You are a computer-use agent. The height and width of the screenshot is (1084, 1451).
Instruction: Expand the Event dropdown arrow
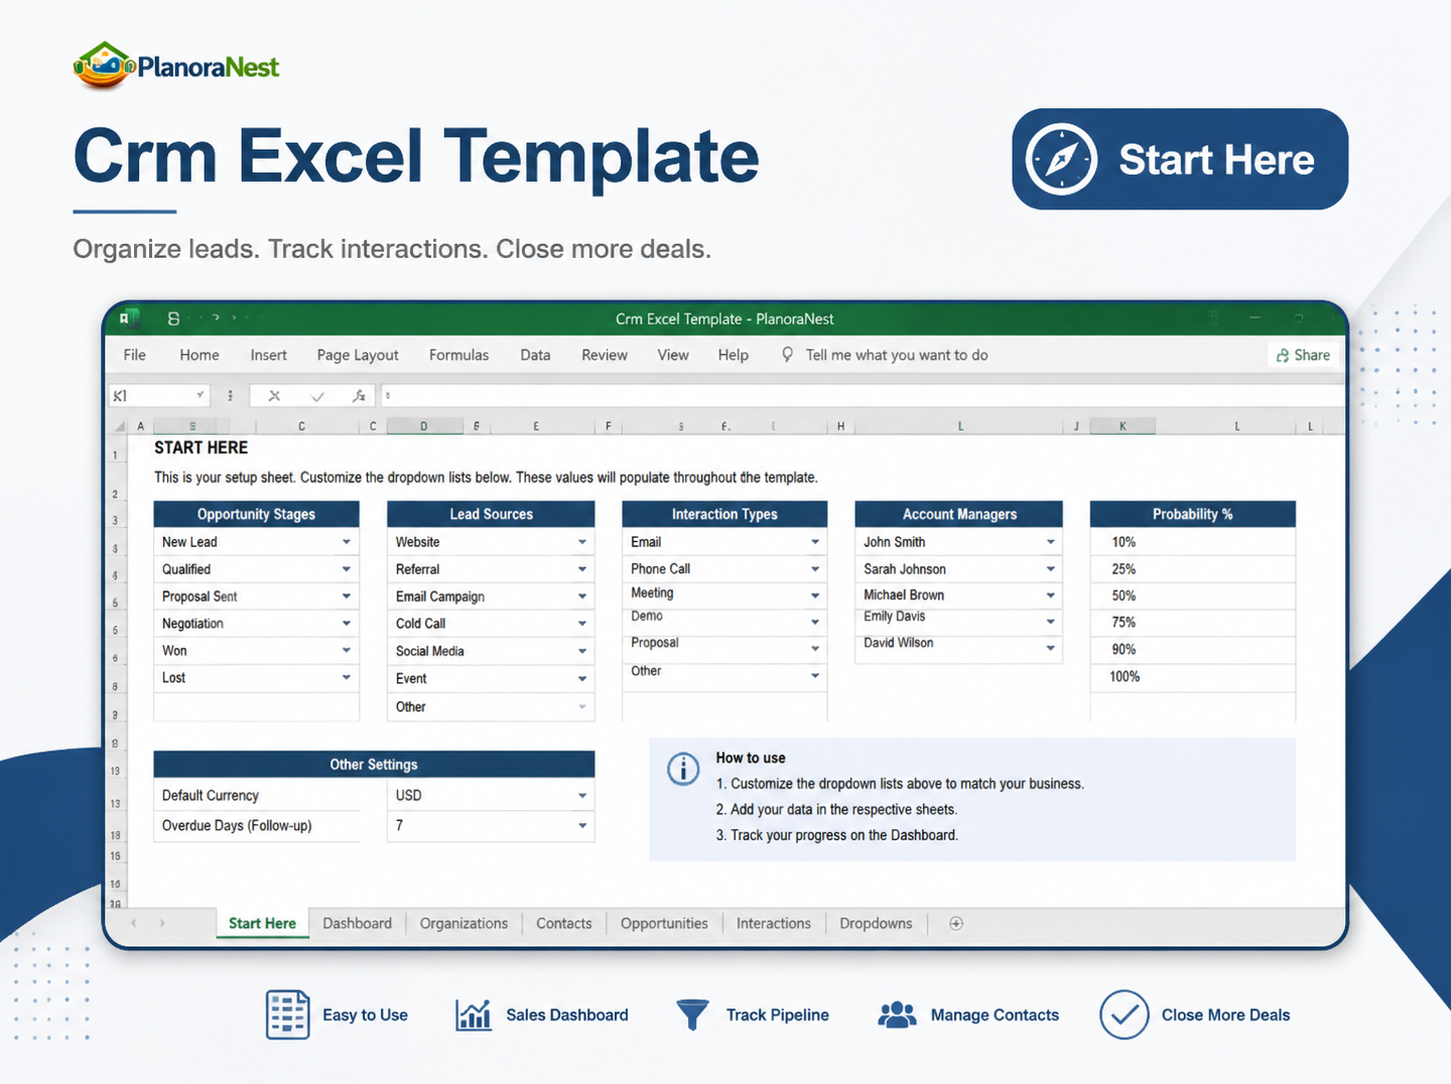pyautogui.click(x=582, y=679)
